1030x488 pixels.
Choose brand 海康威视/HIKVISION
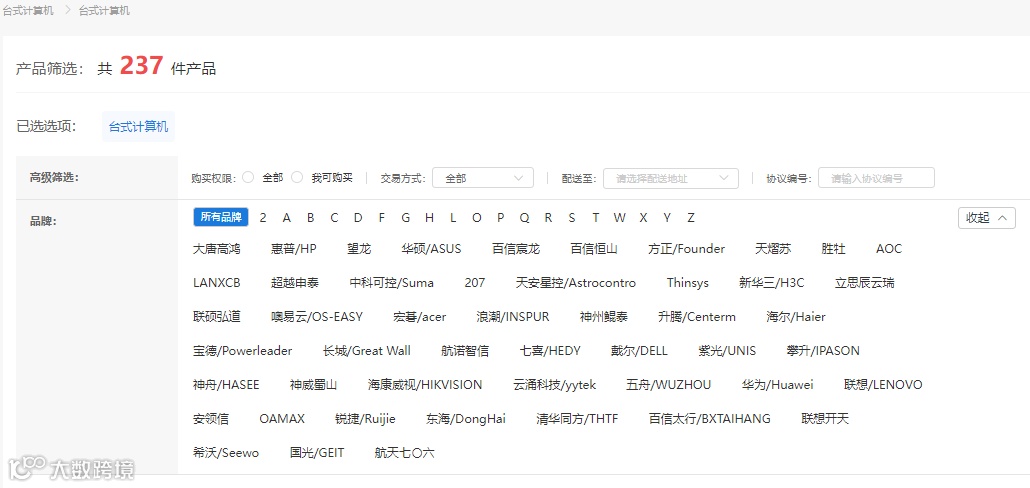425,385
